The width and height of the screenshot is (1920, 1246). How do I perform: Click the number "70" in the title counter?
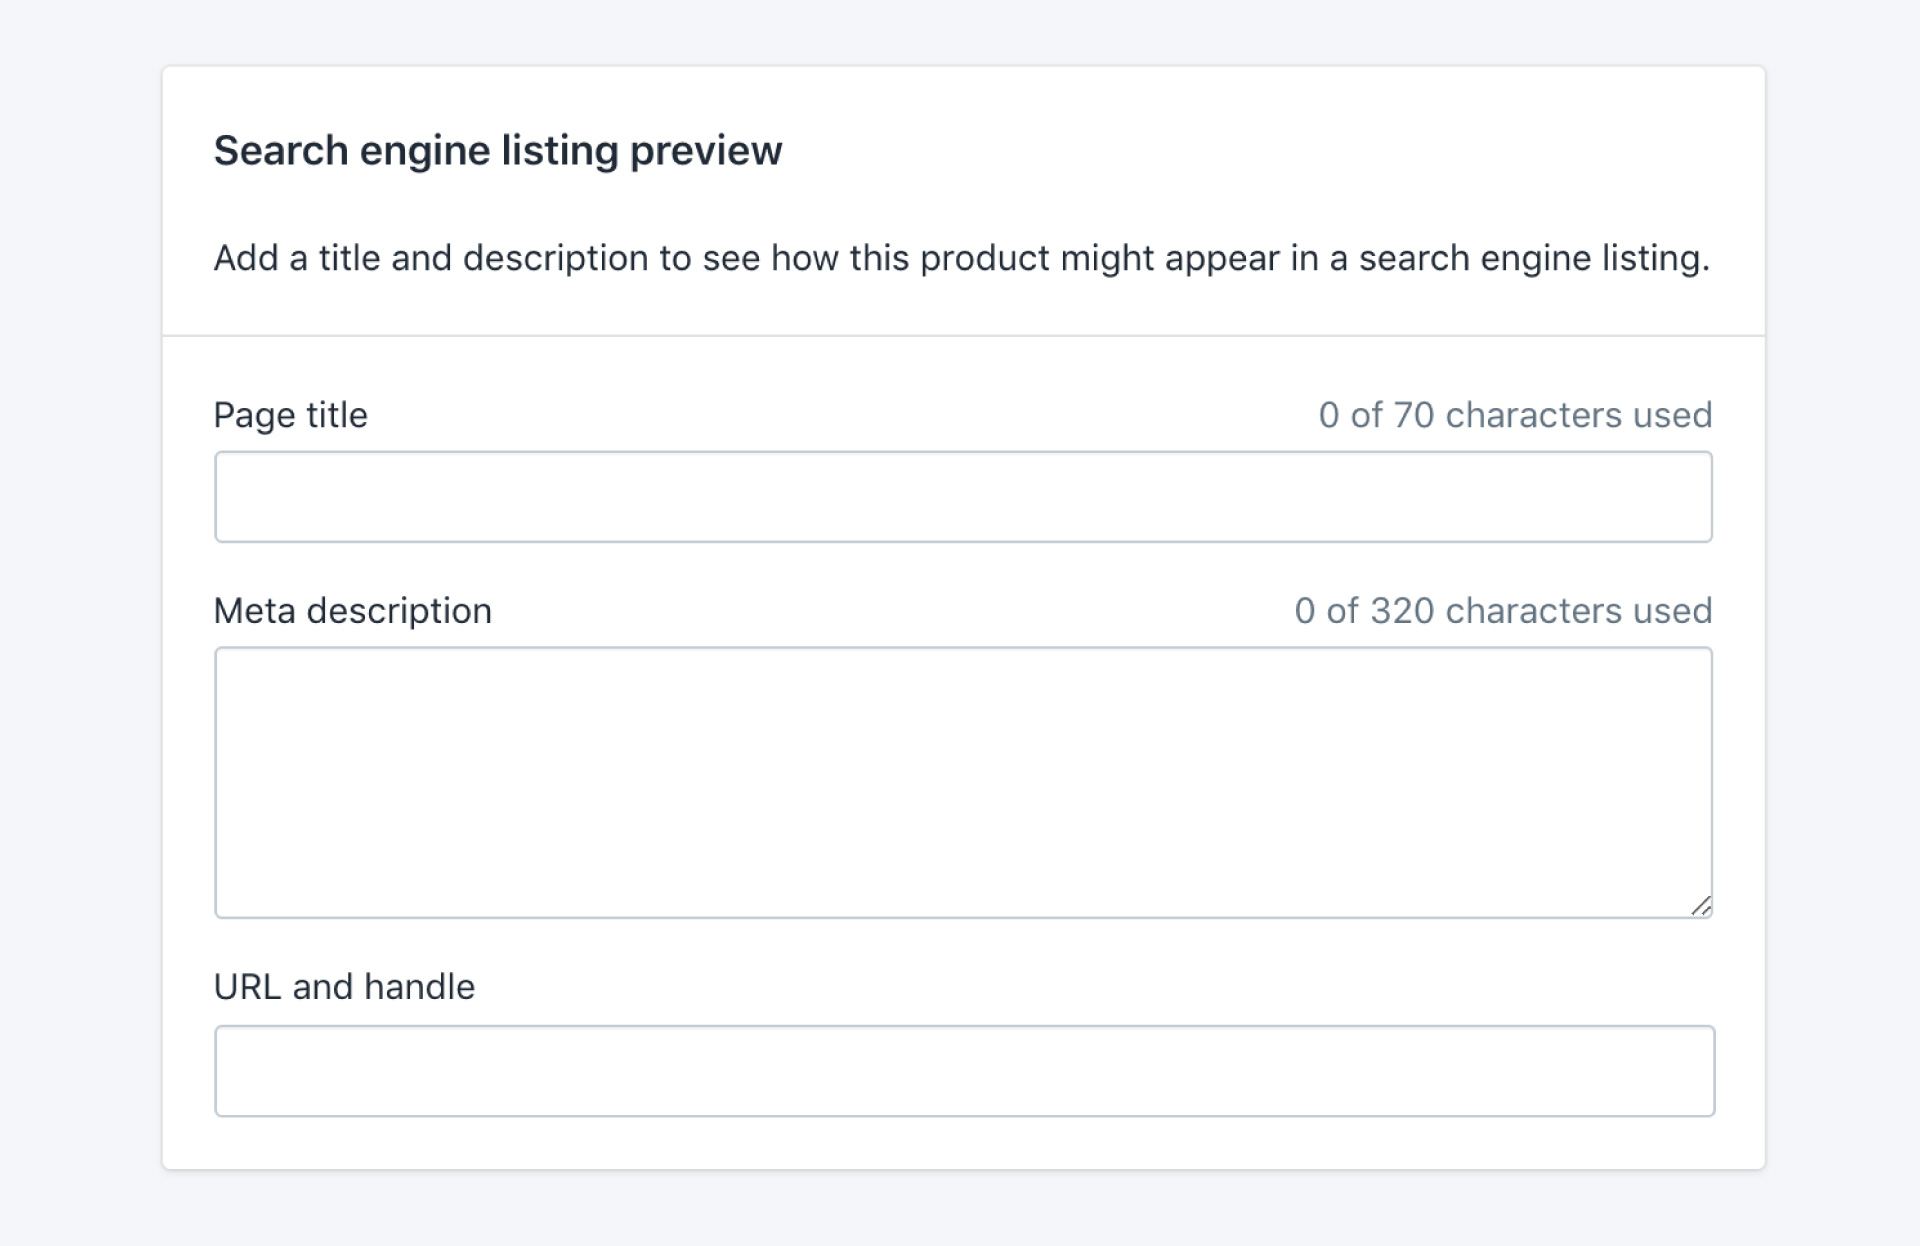coord(1413,415)
